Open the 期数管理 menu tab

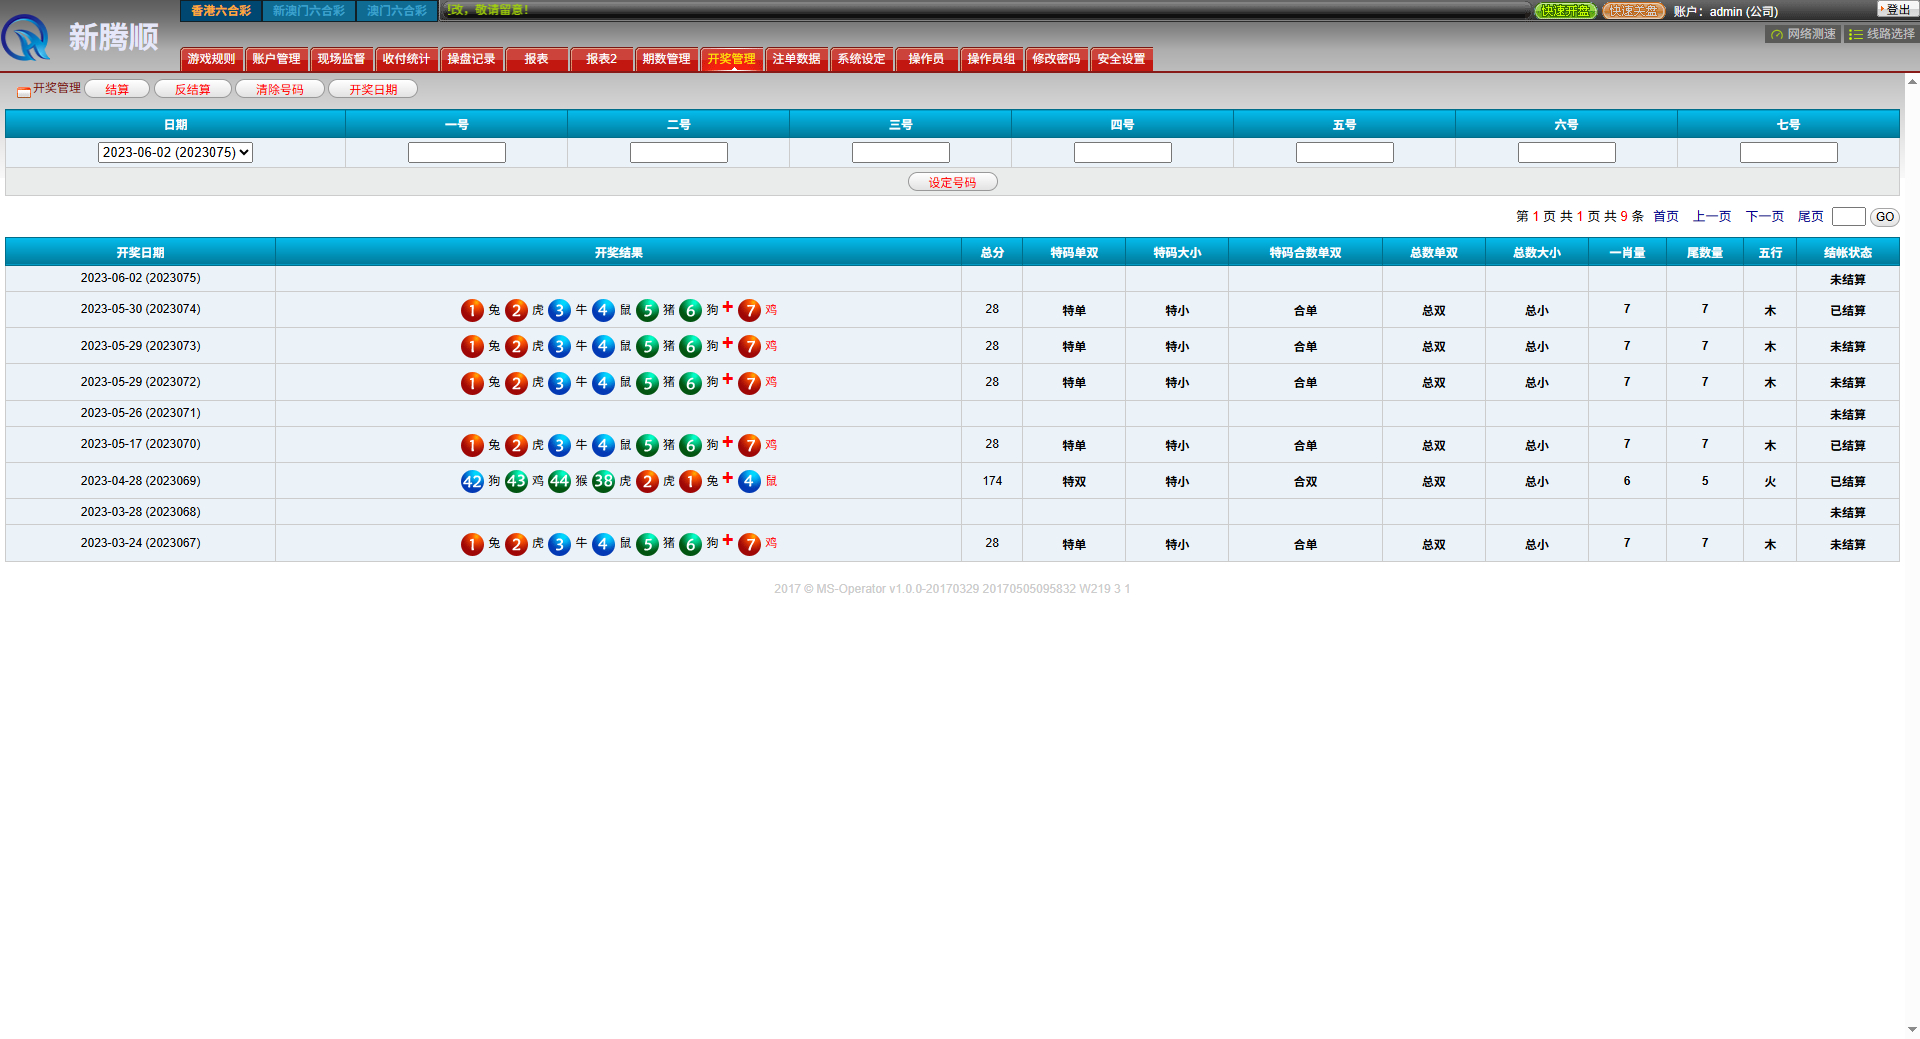[x=666, y=59]
